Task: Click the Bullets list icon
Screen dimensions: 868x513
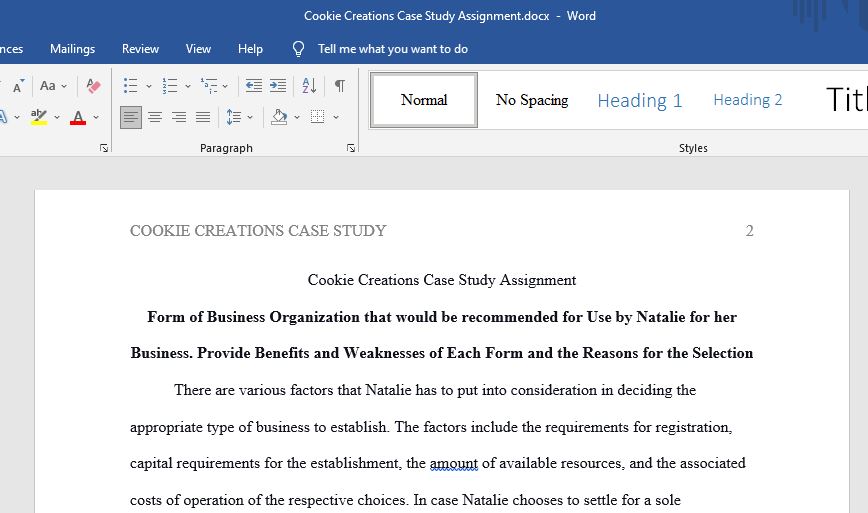Action: pos(131,86)
